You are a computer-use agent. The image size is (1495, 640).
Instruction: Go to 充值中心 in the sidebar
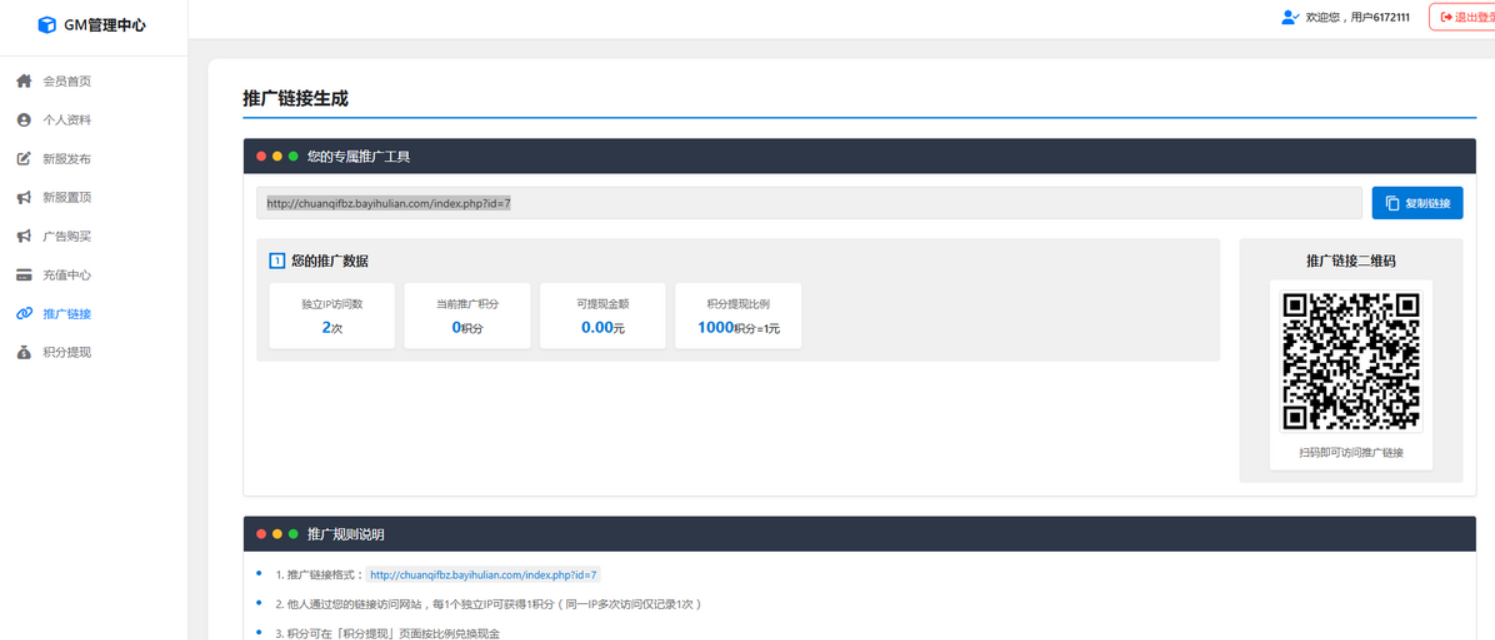coord(67,275)
